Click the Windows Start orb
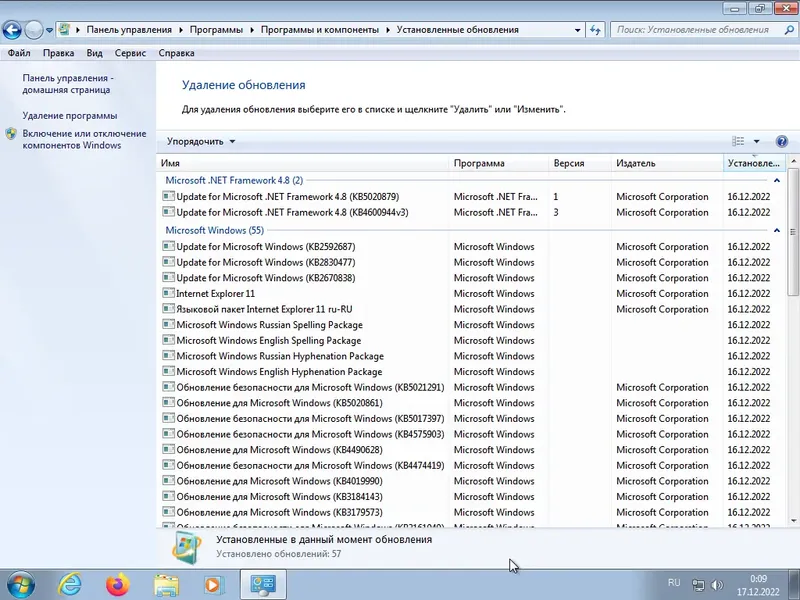Image resolution: width=800 pixels, height=600 pixels. [x=21, y=584]
